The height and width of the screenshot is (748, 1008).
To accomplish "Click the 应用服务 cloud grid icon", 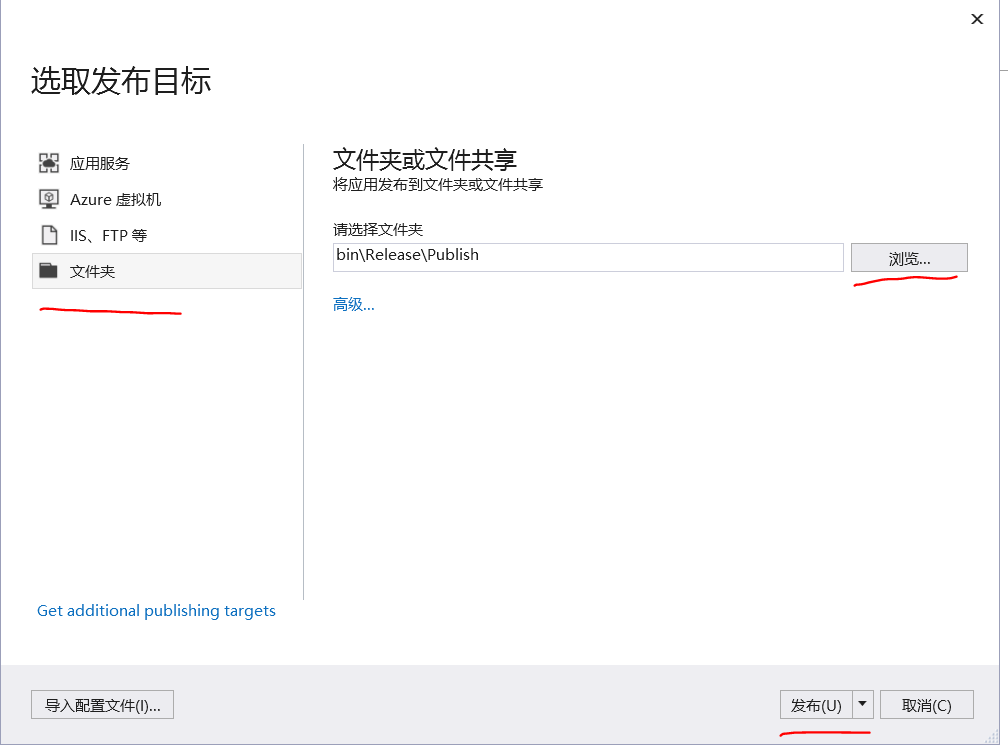I will click(x=48, y=162).
